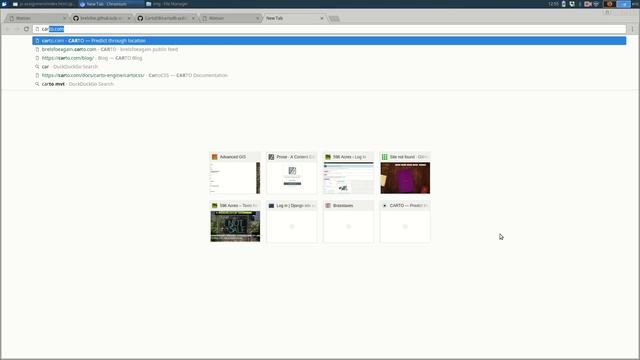Open the Log in Django site thumbnail
Screen dimensions: 640x360
(292, 222)
